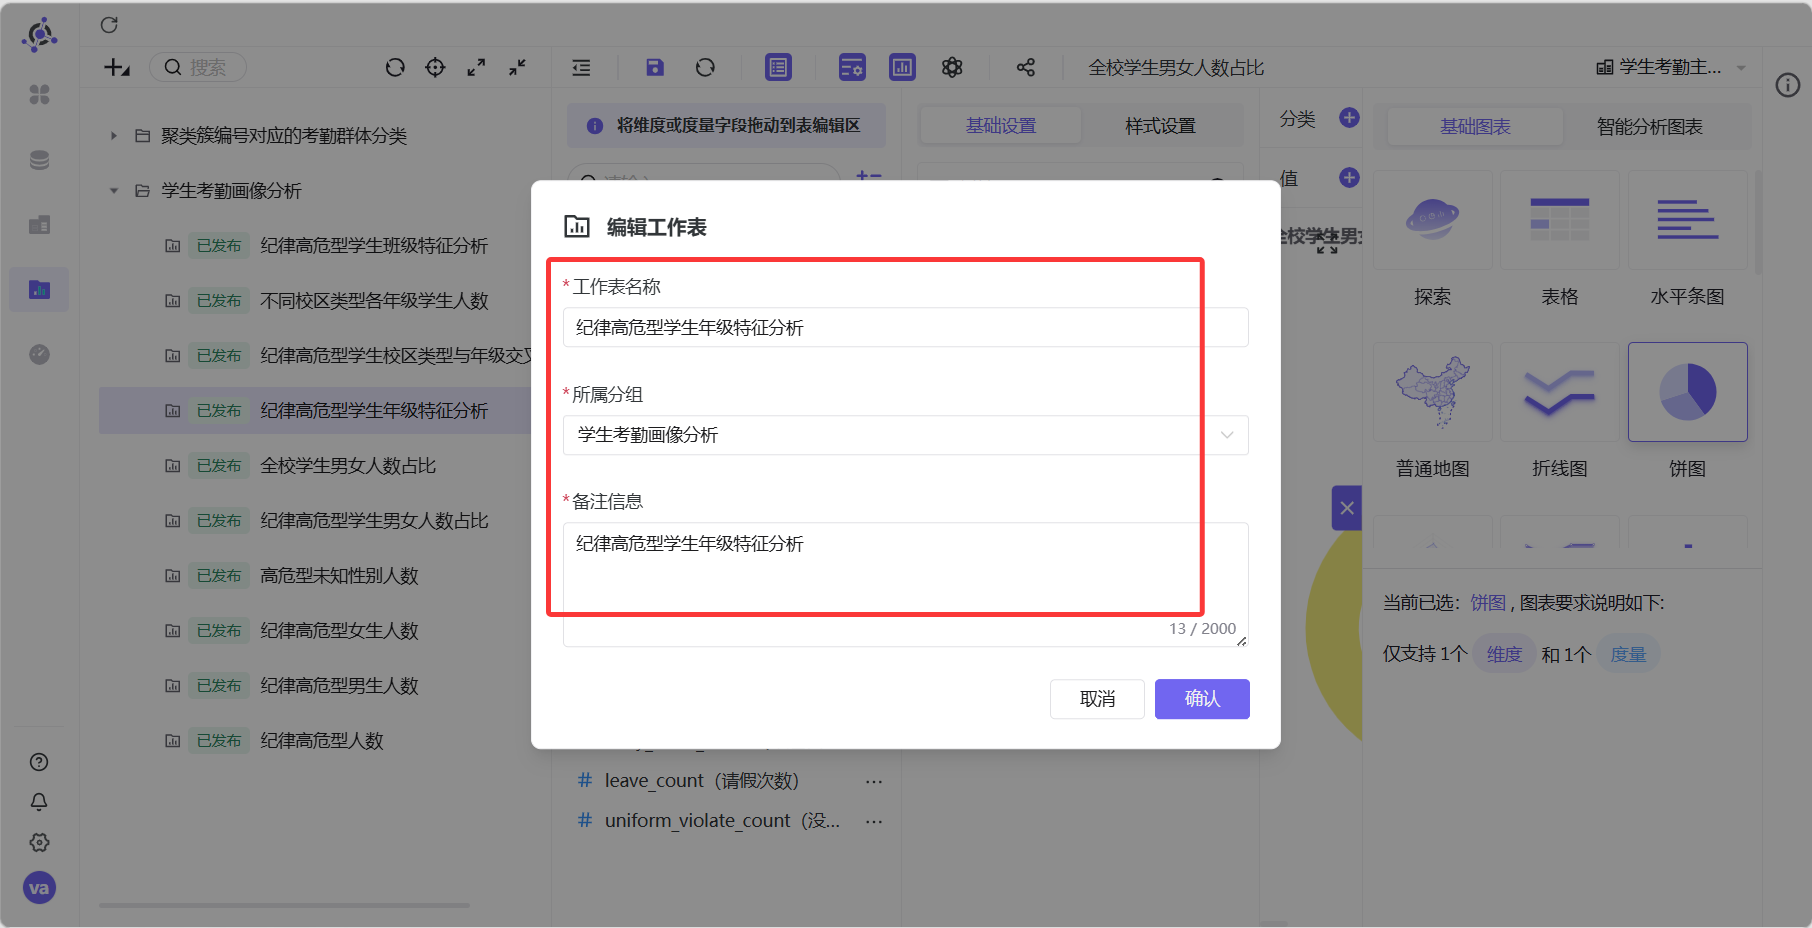This screenshot has width=1812, height=928.
Task: Open options for leave_count field
Action: [874, 781]
